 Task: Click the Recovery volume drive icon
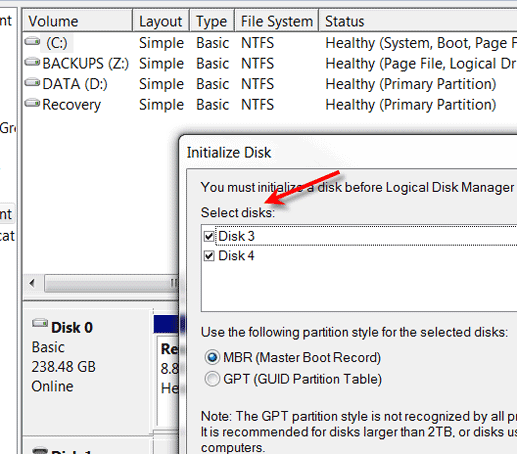pos(32,103)
